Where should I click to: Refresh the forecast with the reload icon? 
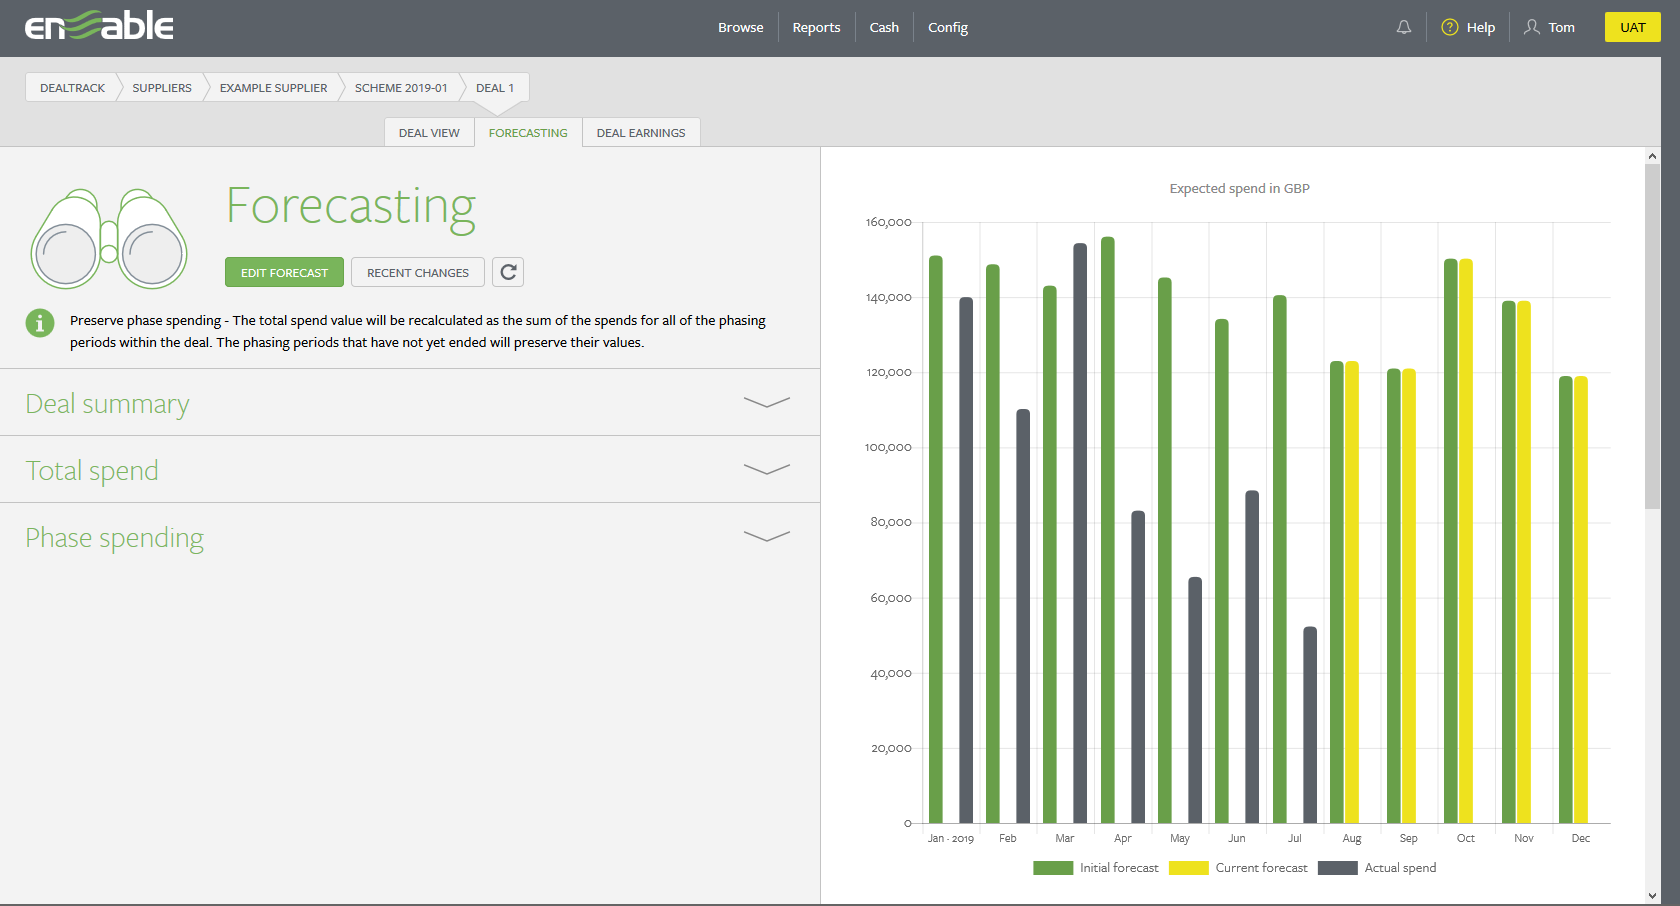pyautogui.click(x=508, y=271)
